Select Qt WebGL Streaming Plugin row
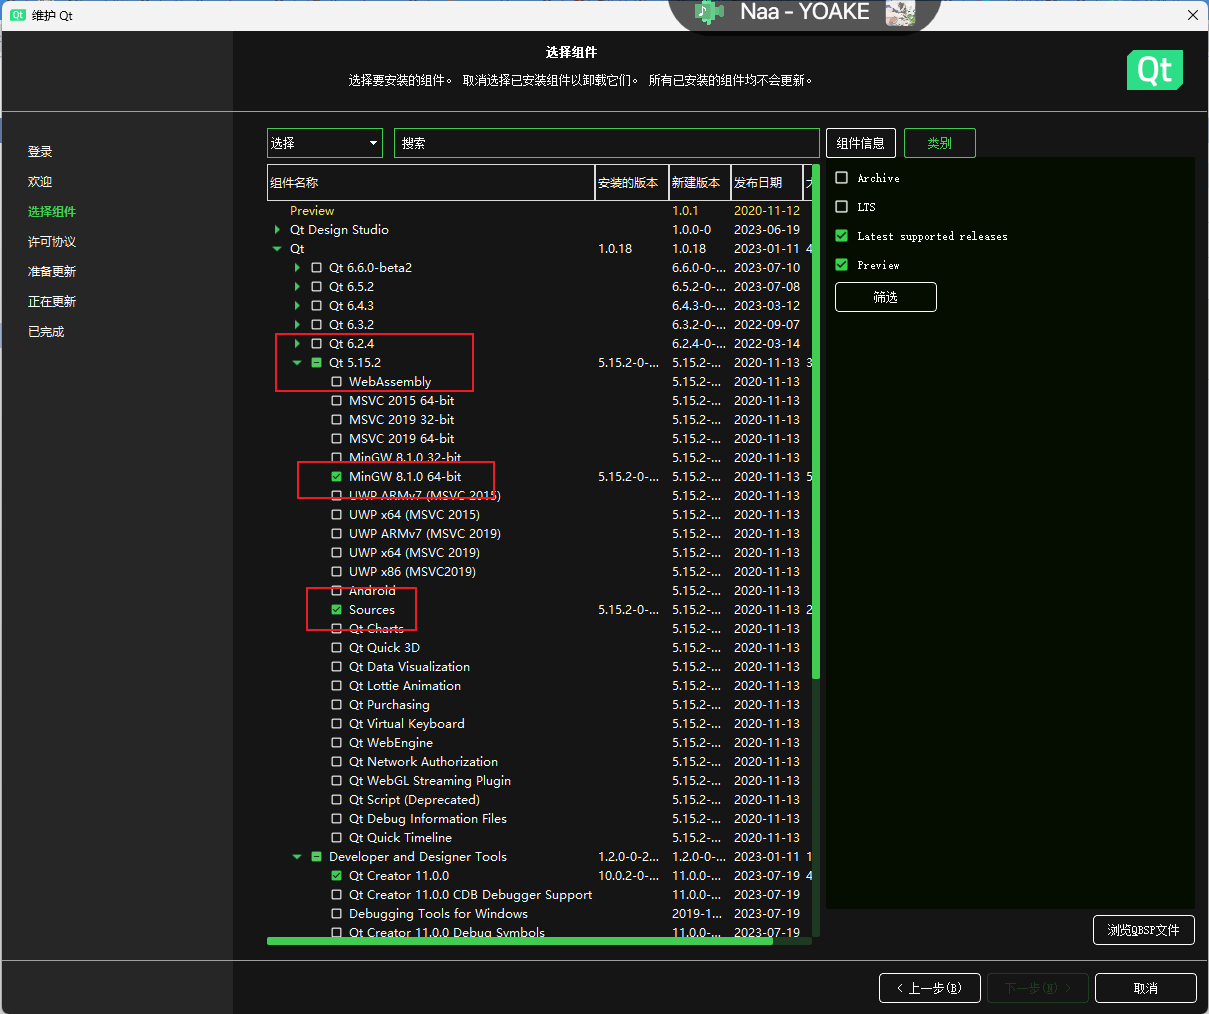The height and width of the screenshot is (1014, 1209). 539,781
